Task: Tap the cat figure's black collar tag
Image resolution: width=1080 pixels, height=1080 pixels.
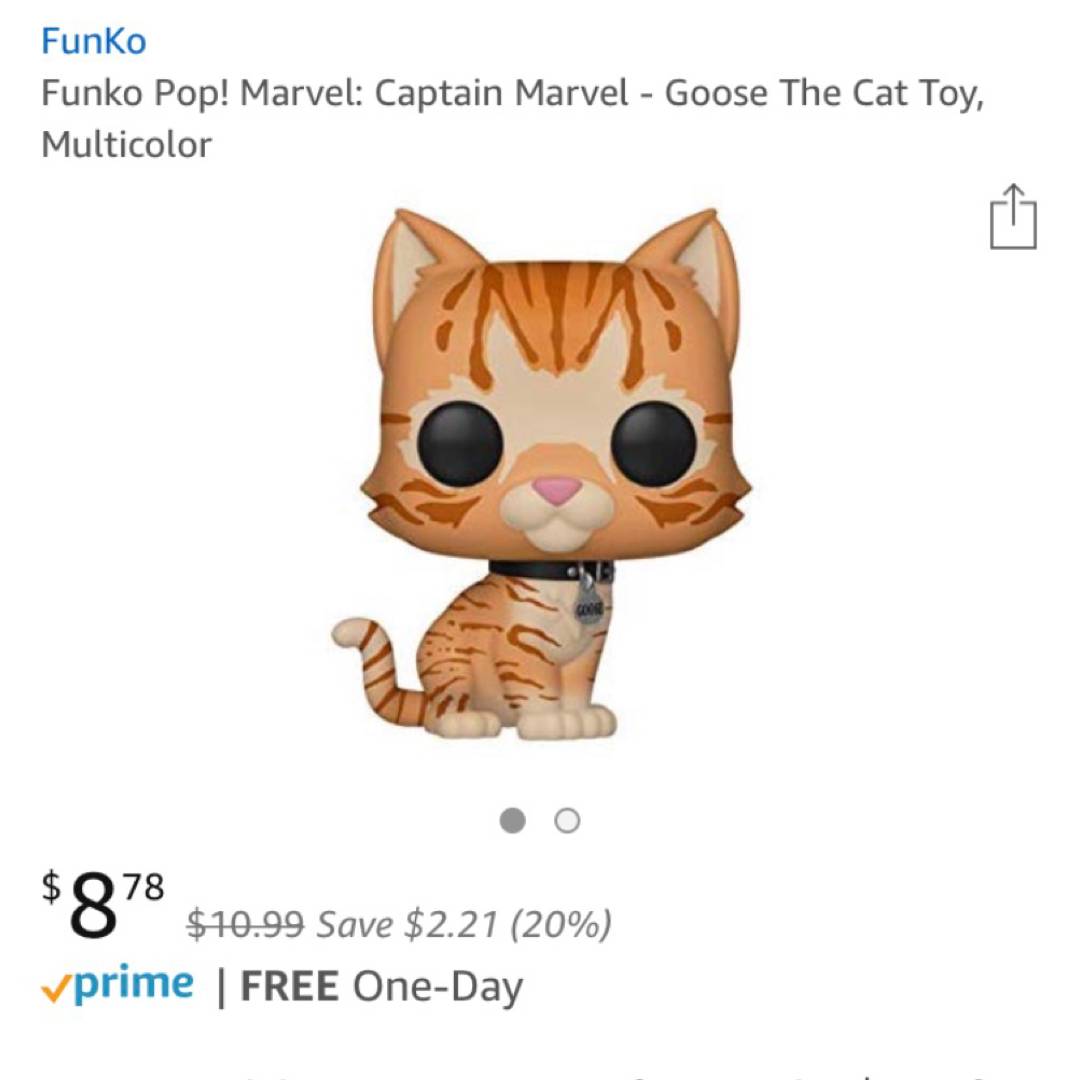Action: coord(589,605)
